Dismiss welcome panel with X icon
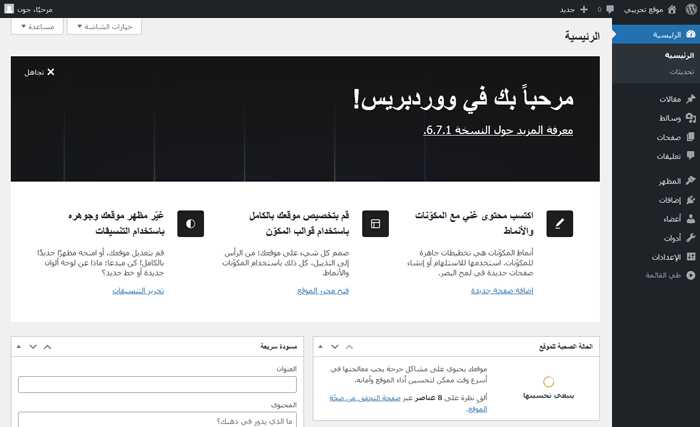Image resolution: width=700 pixels, height=427 pixels. coord(50,72)
